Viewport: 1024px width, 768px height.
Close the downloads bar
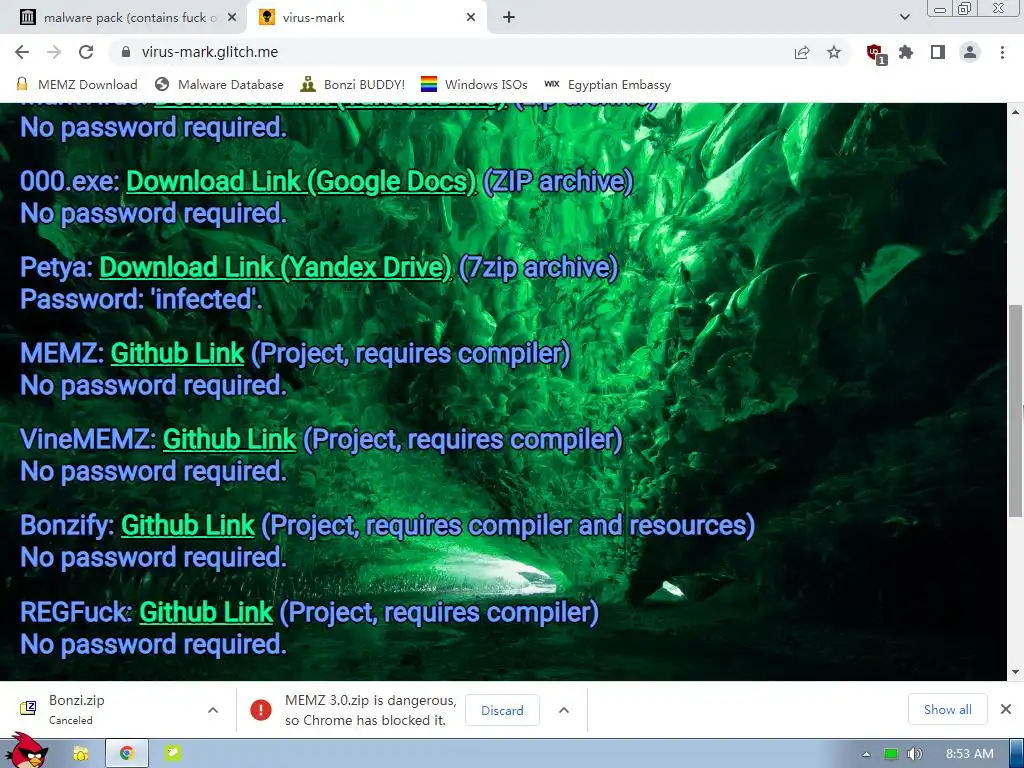pyautogui.click(x=1006, y=709)
